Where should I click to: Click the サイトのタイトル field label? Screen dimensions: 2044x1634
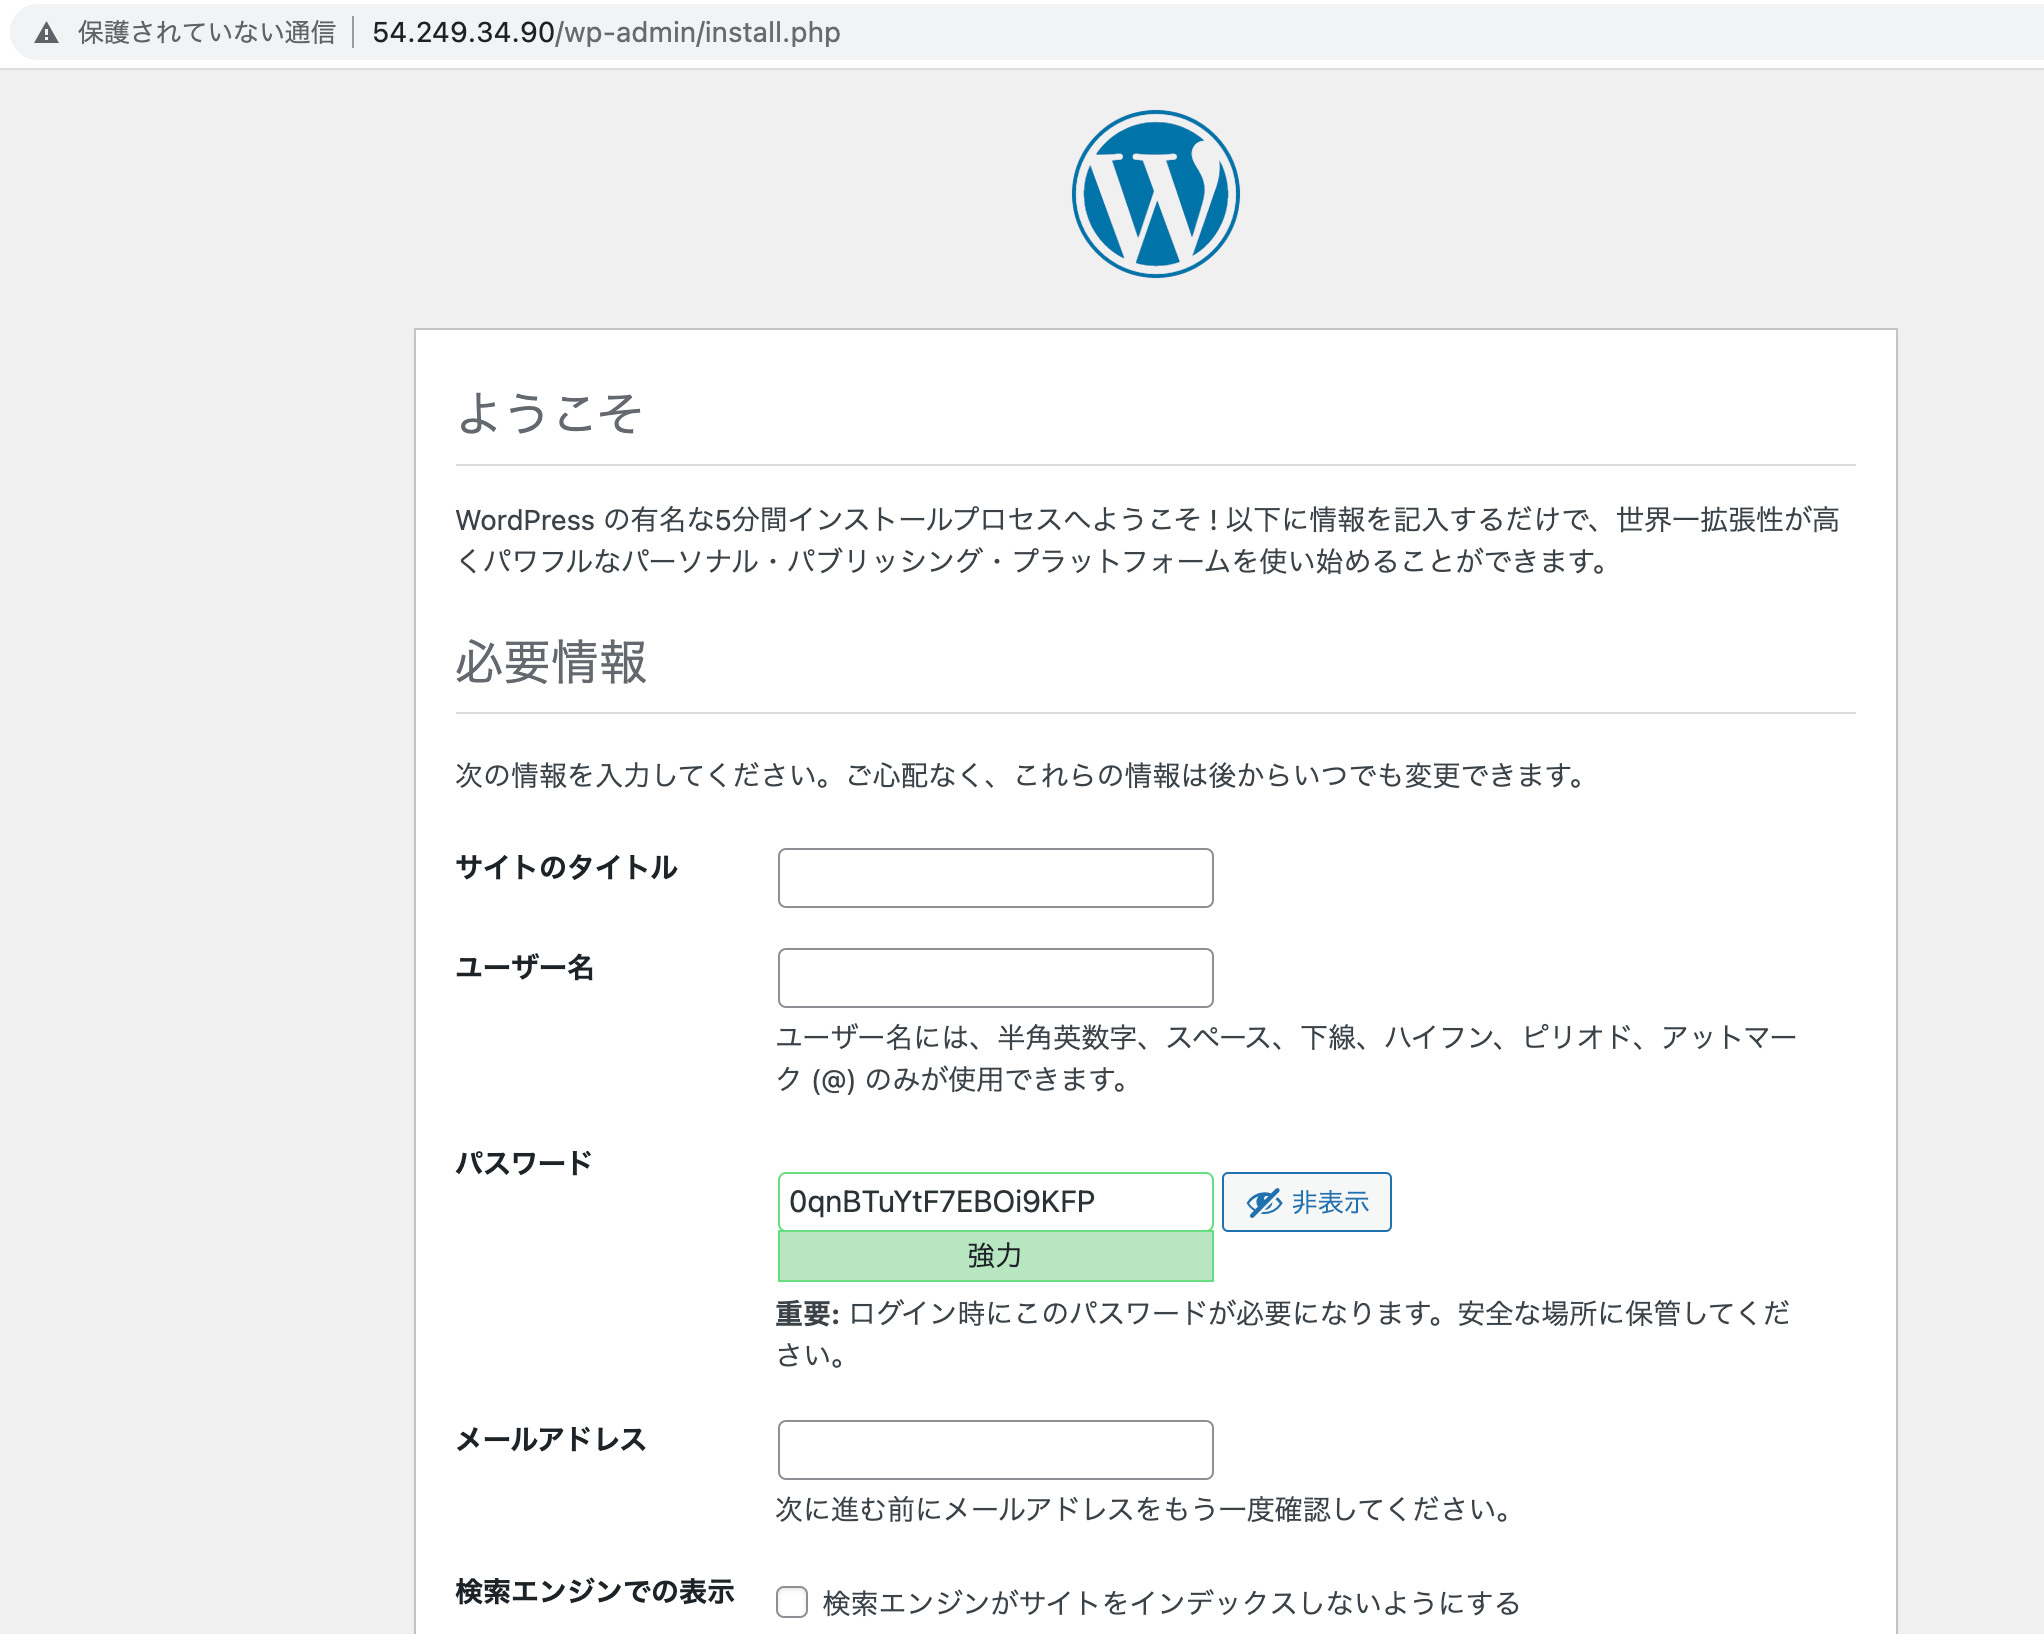point(566,867)
